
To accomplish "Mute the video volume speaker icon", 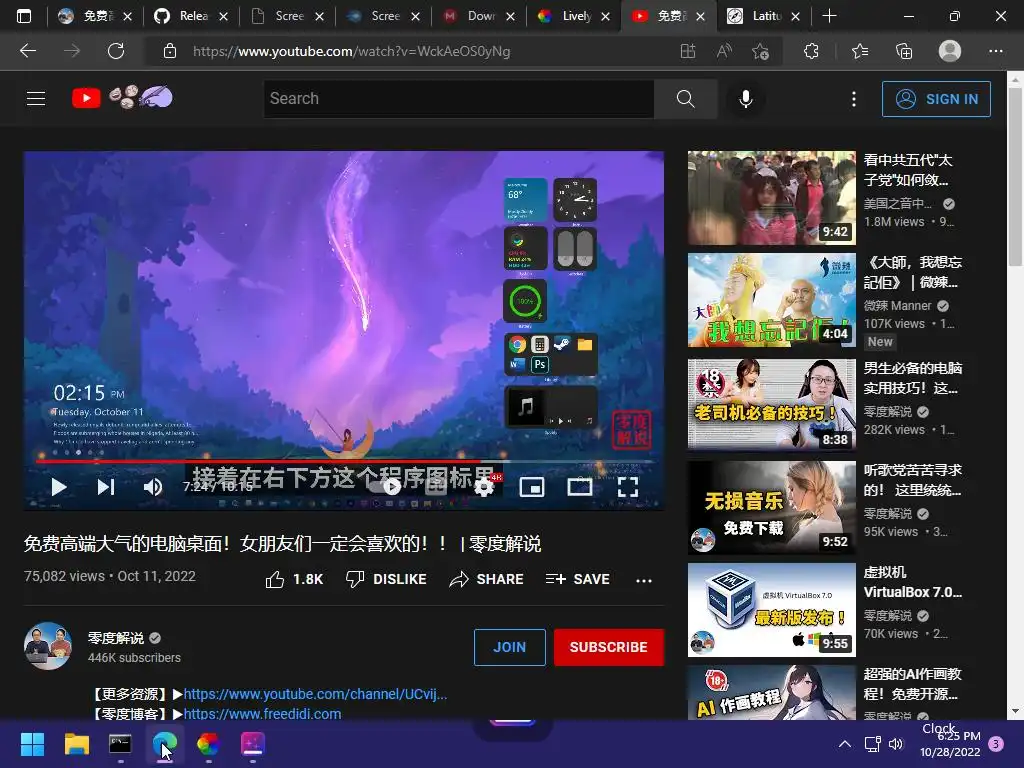I will pos(153,487).
